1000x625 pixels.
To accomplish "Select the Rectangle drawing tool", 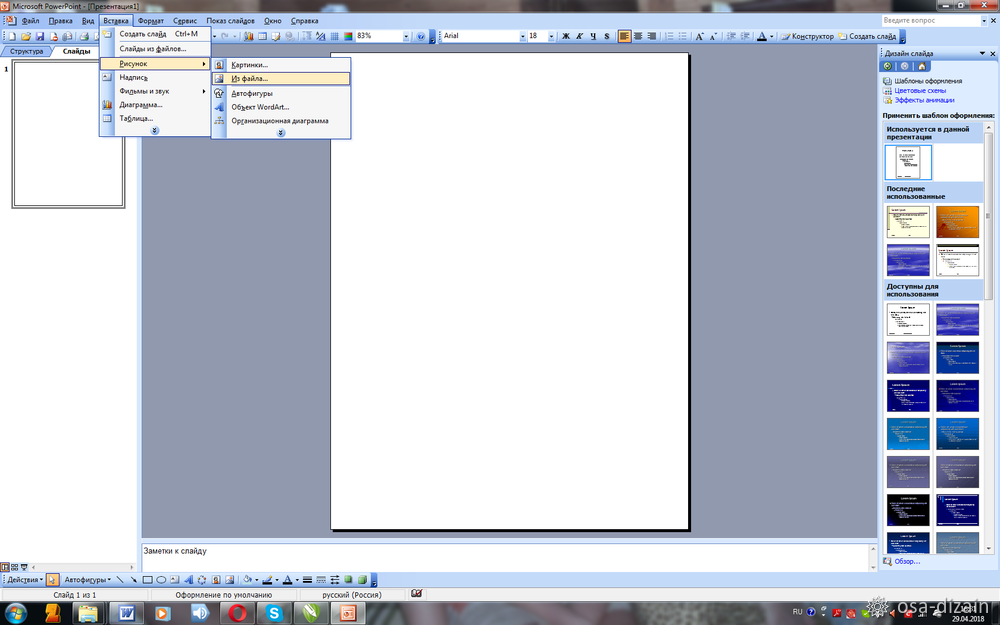I will point(147,579).
